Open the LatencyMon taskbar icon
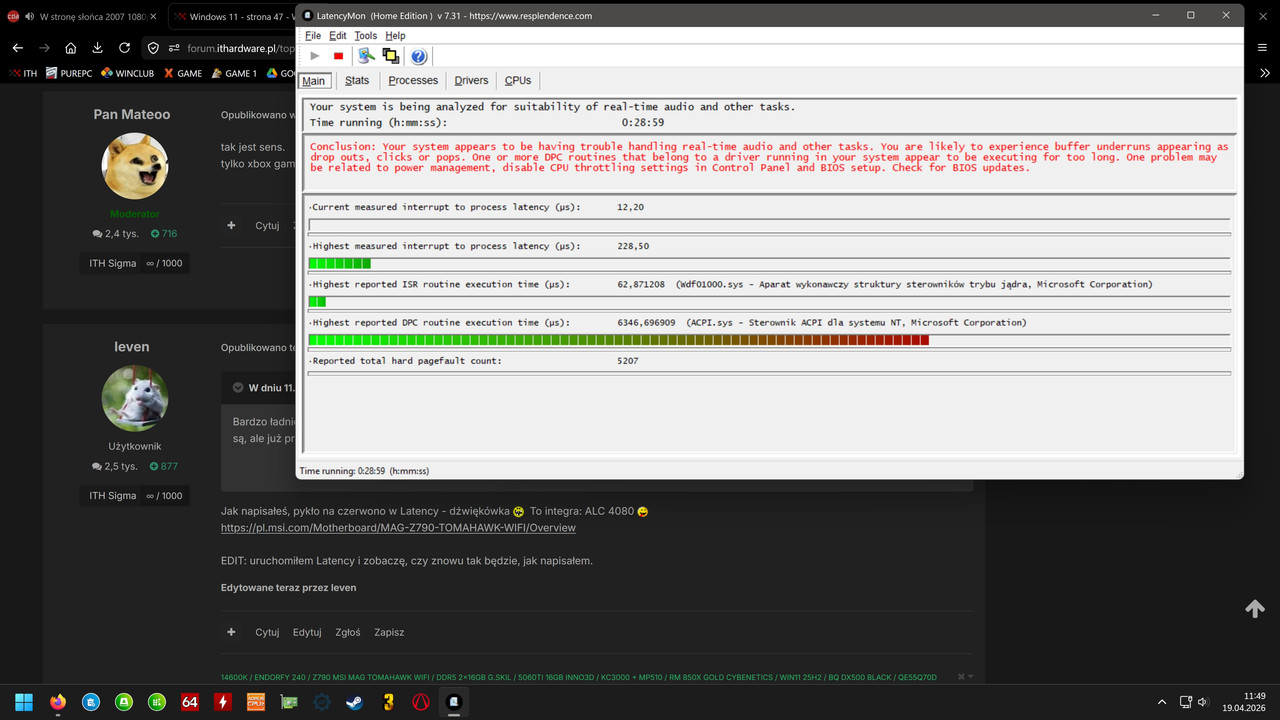 [x=453, y=702]
